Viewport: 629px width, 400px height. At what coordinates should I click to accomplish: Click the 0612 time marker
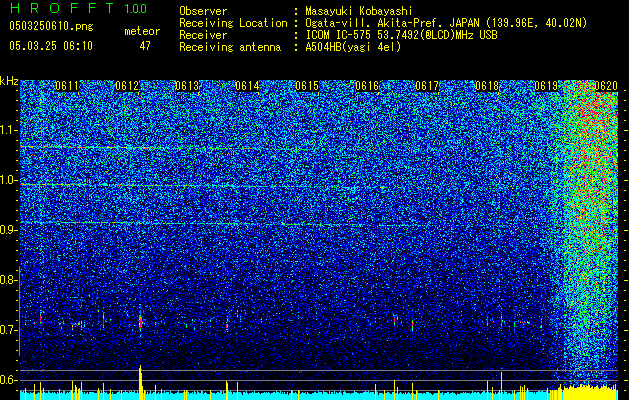coord(127,86)
